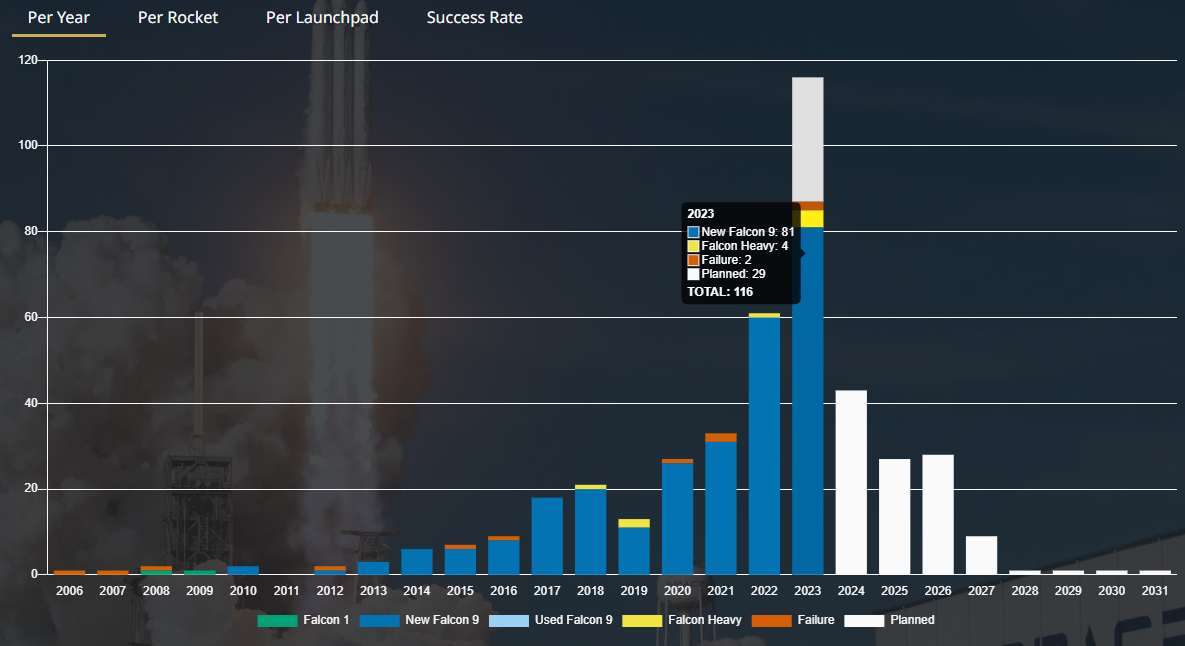This screenshot has width=1185, height=646.
Task: Switch to the Per Rocket tab
Action: pos(178,17)
